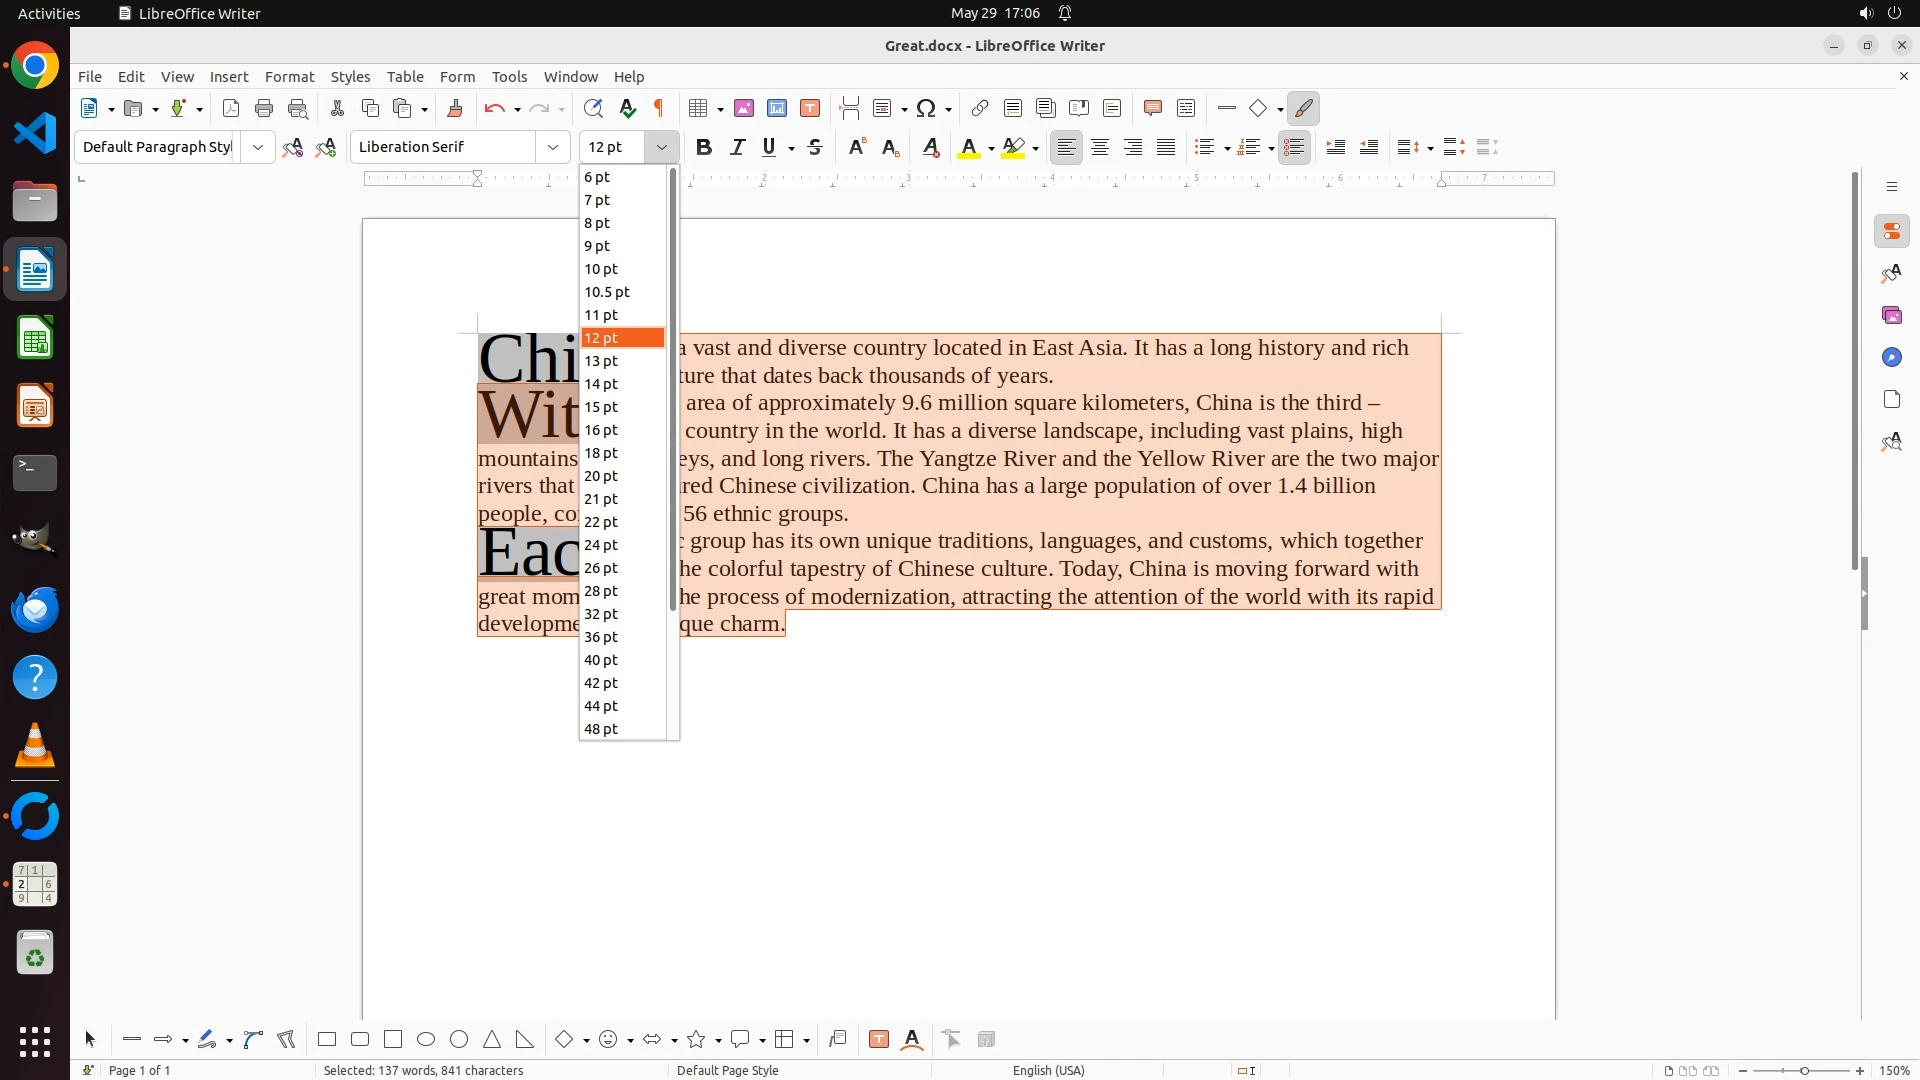The height and width of the screenshot is (1080, 1920).
Task: Choose 24 pt from size list
Action: pyautogui.click(x=601, y=545)
